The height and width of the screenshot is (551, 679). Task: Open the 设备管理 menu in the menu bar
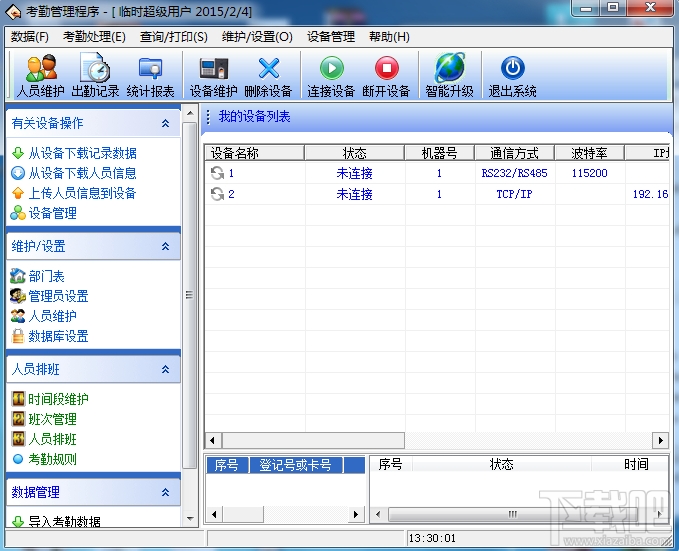pos(331,37)
